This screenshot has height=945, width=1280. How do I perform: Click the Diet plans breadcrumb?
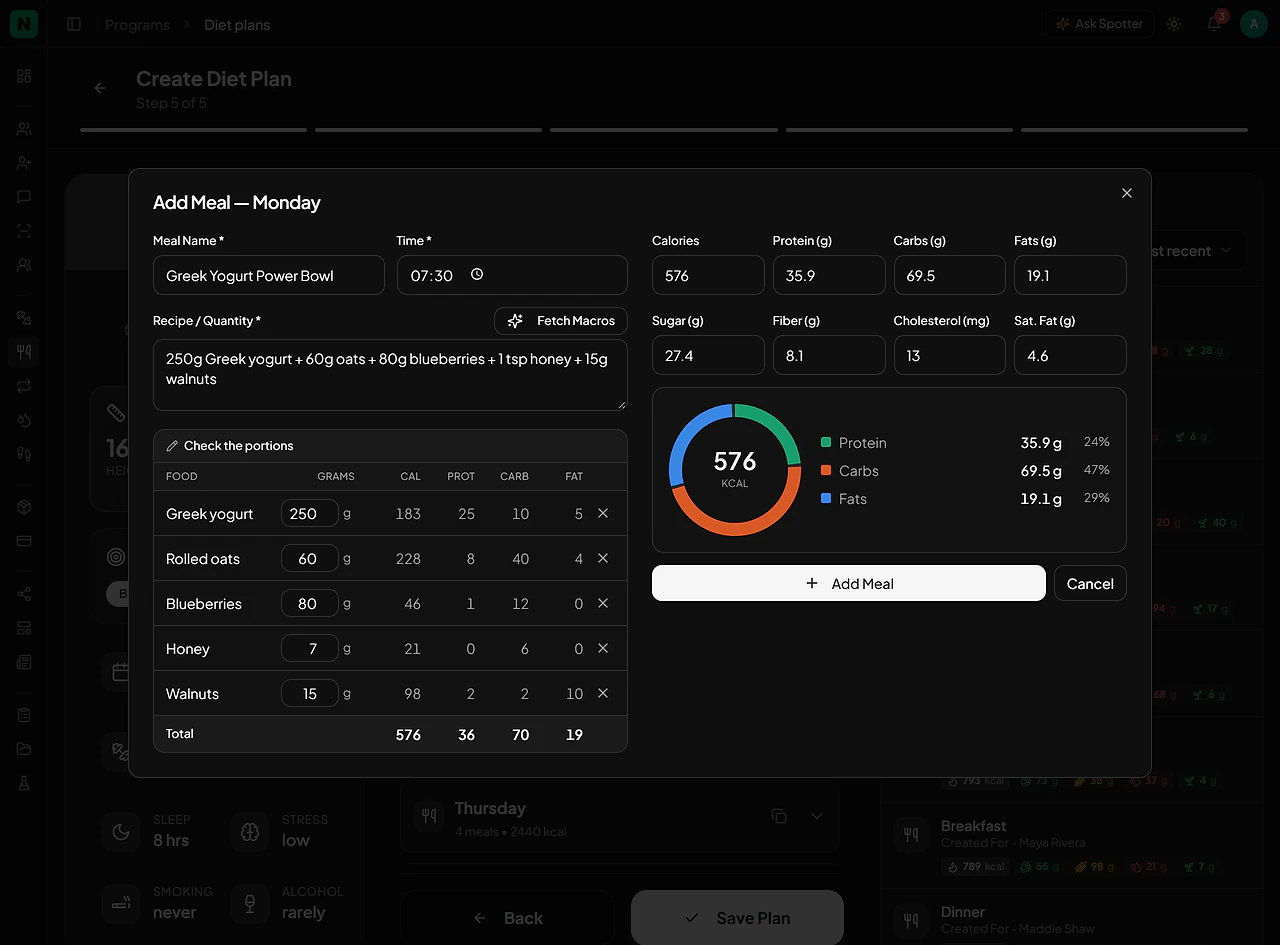pos(237,25)
